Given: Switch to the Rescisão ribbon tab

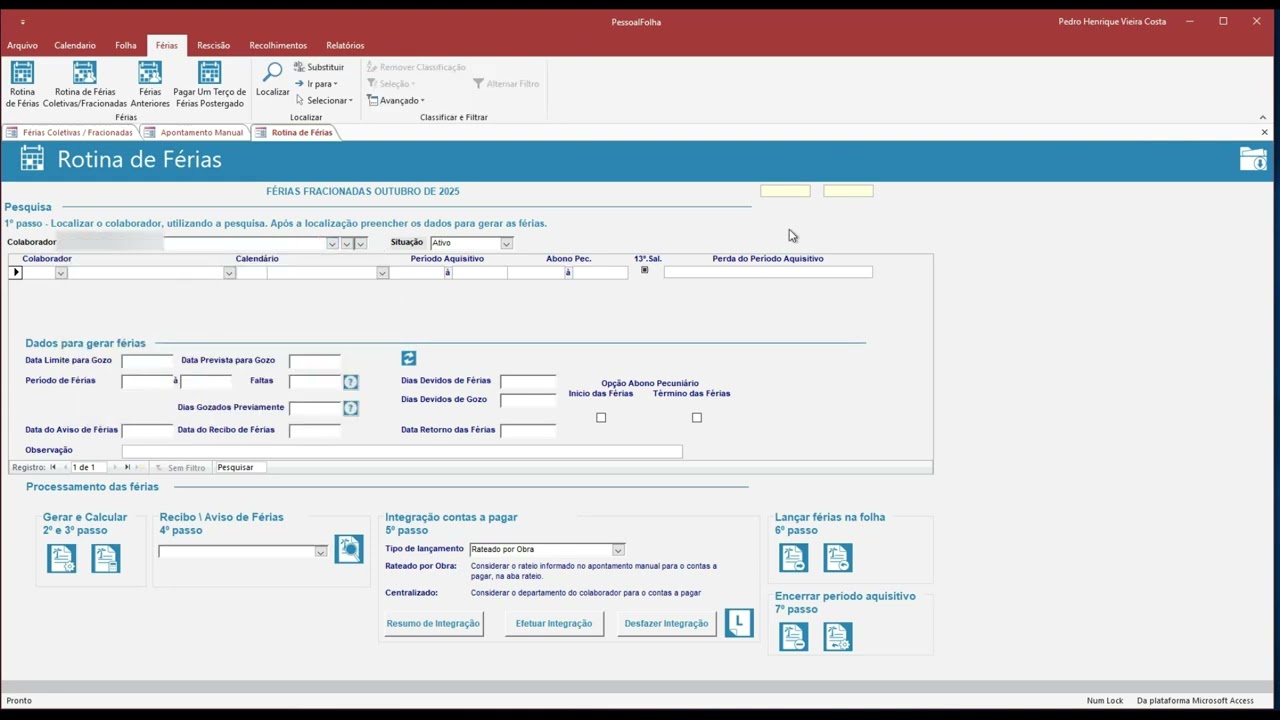Looking at the screenshot, I should click(x=214, y=45).
